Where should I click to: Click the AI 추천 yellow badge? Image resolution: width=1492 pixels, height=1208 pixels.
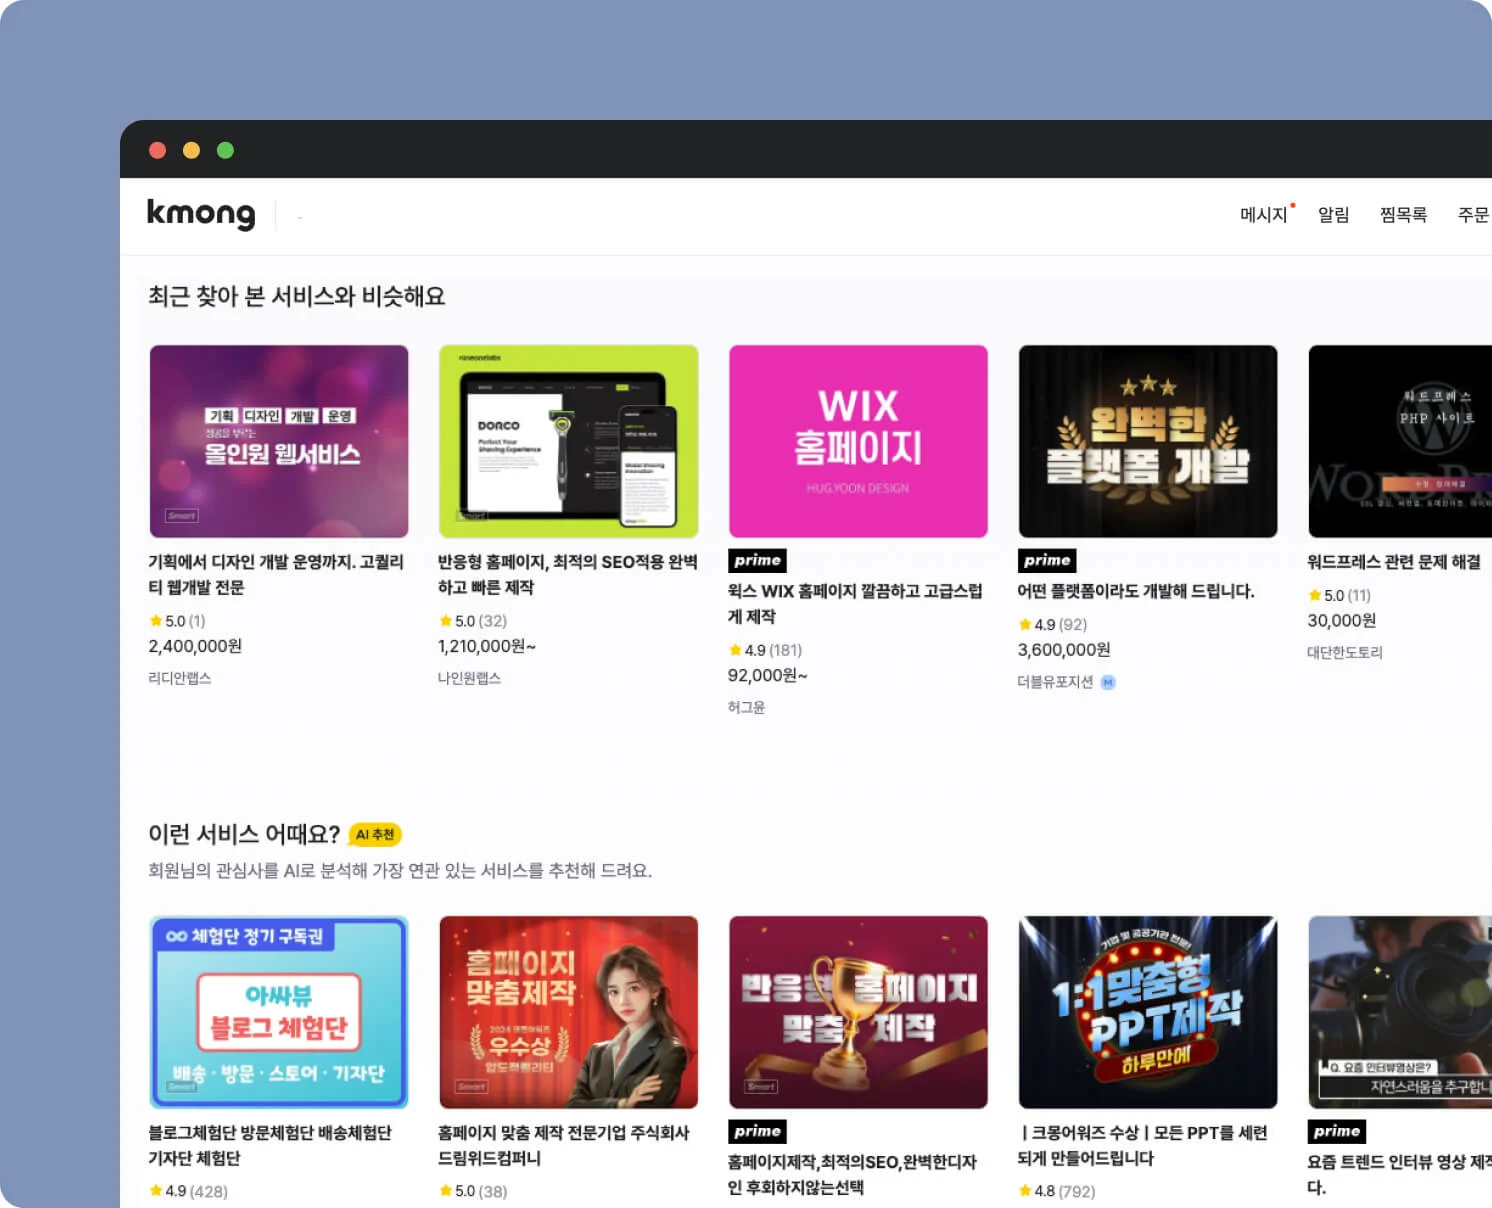coord(375,834)
